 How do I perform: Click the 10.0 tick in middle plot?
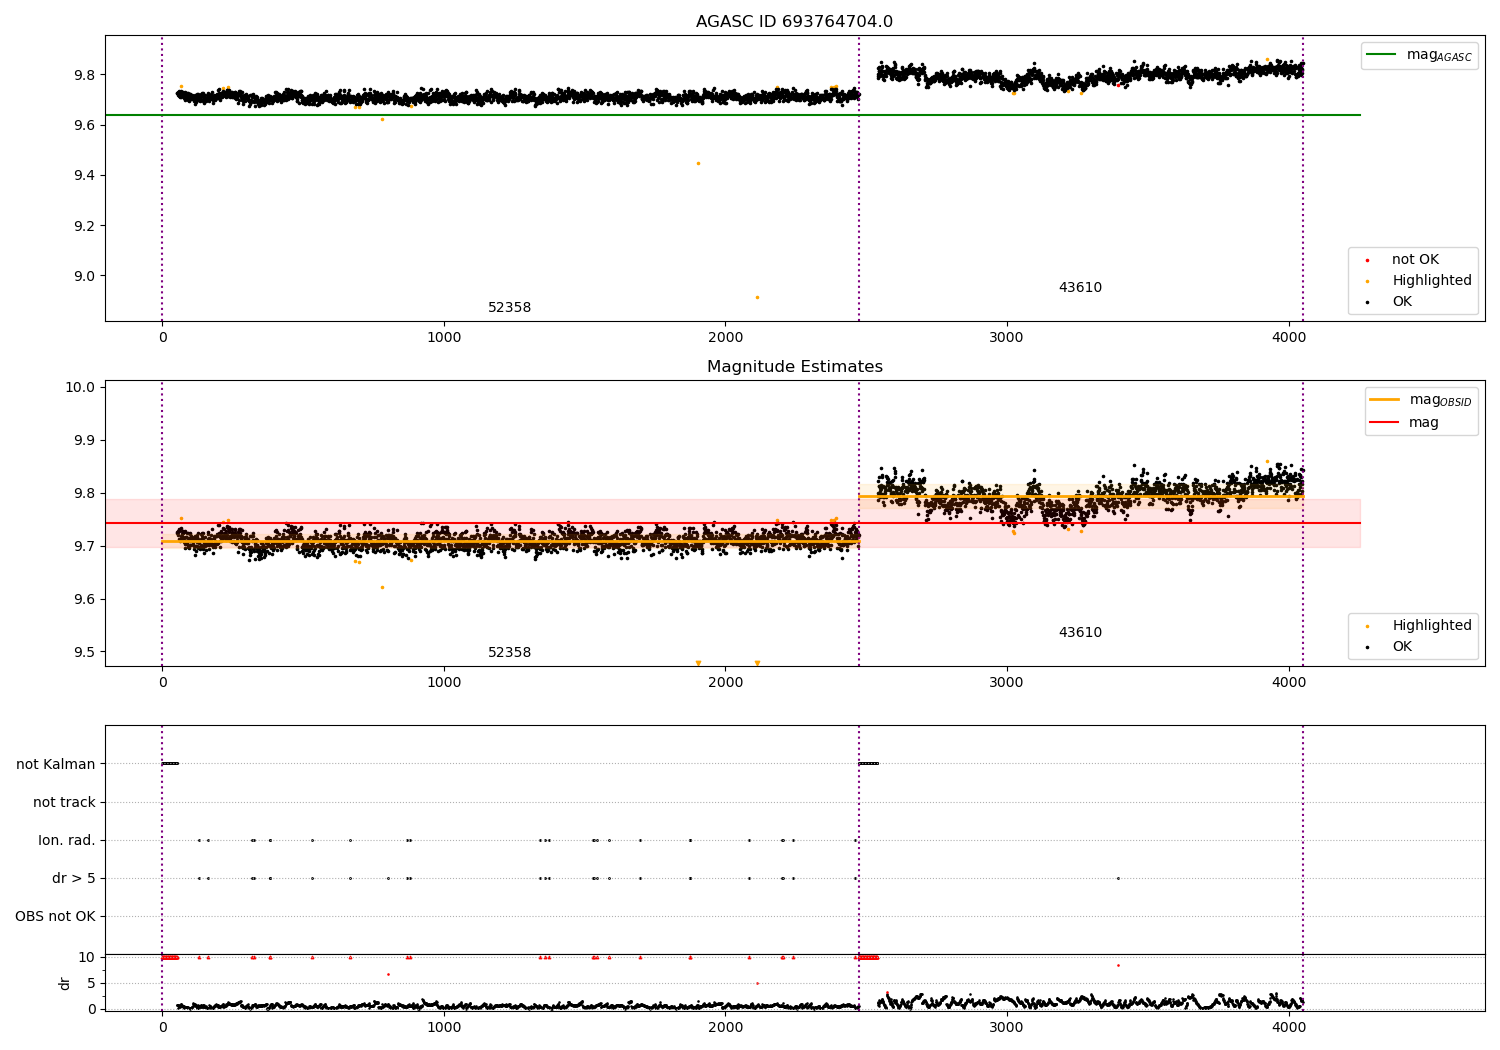80,388
